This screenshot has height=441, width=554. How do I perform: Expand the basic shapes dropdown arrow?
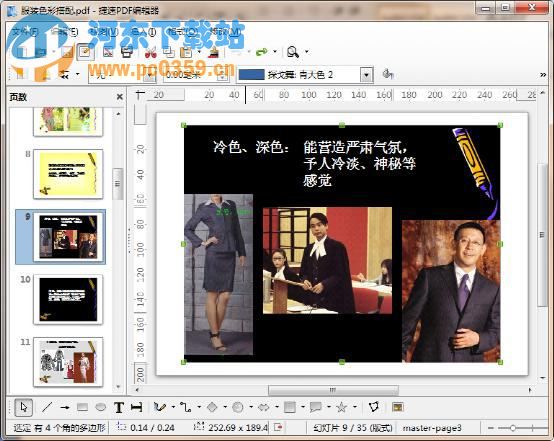(225, 407)
